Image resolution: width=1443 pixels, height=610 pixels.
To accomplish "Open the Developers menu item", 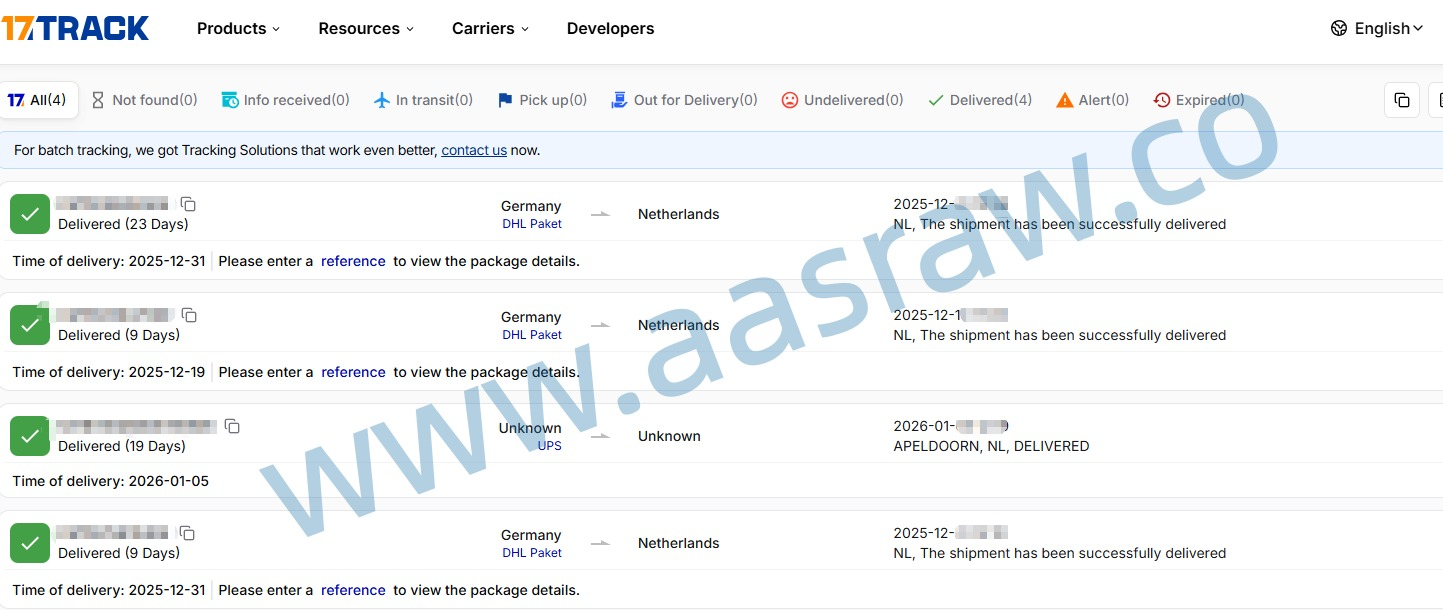I will coord(610,29).
